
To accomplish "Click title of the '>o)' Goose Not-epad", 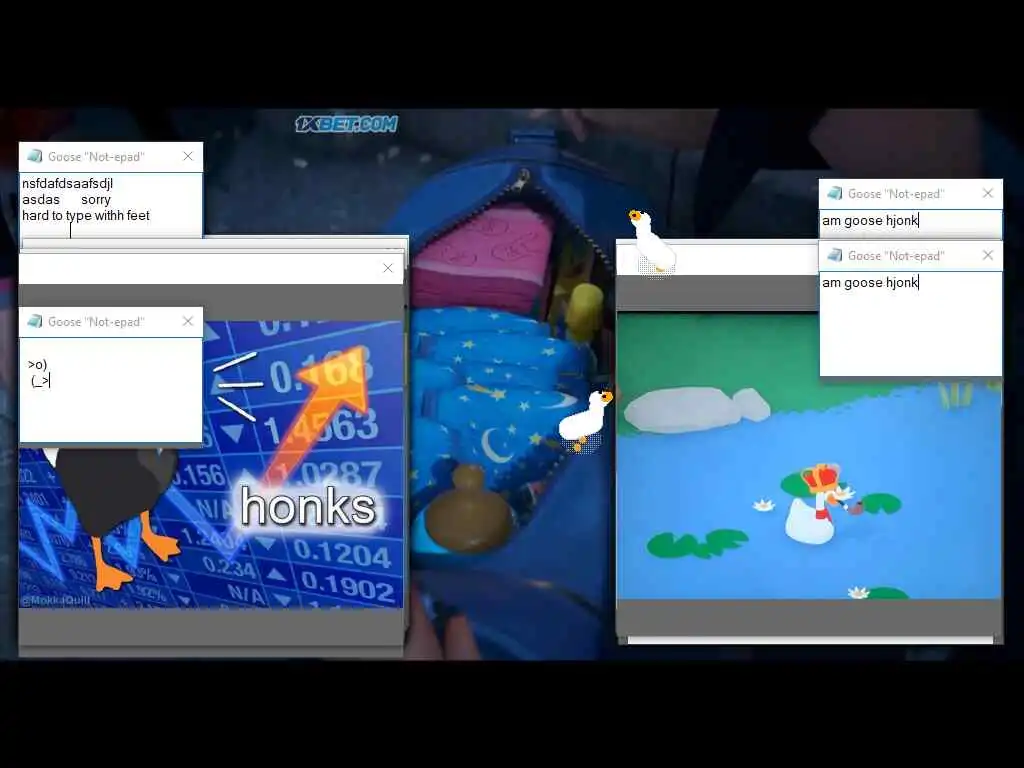I will click(x=96, y=322).
